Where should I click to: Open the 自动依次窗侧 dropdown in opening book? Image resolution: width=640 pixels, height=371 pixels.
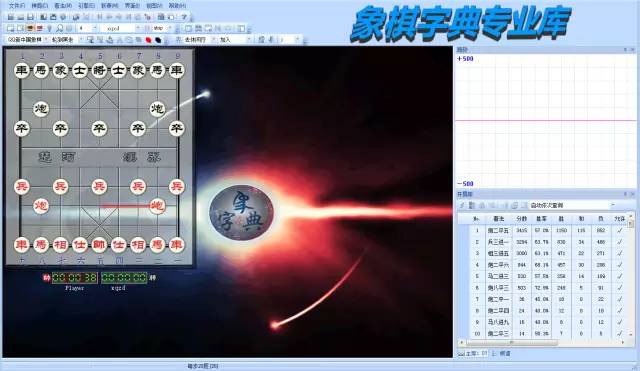tap(612, 205)
